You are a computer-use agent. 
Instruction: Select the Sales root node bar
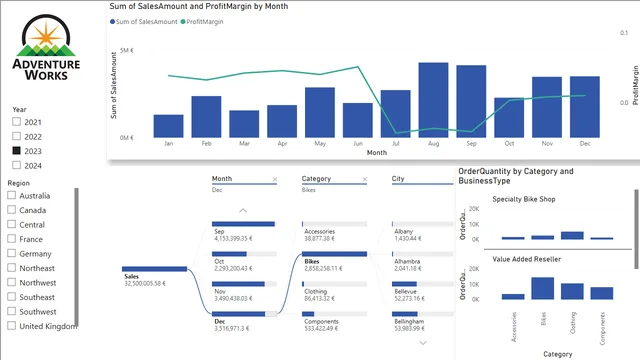tap(154, 269)
